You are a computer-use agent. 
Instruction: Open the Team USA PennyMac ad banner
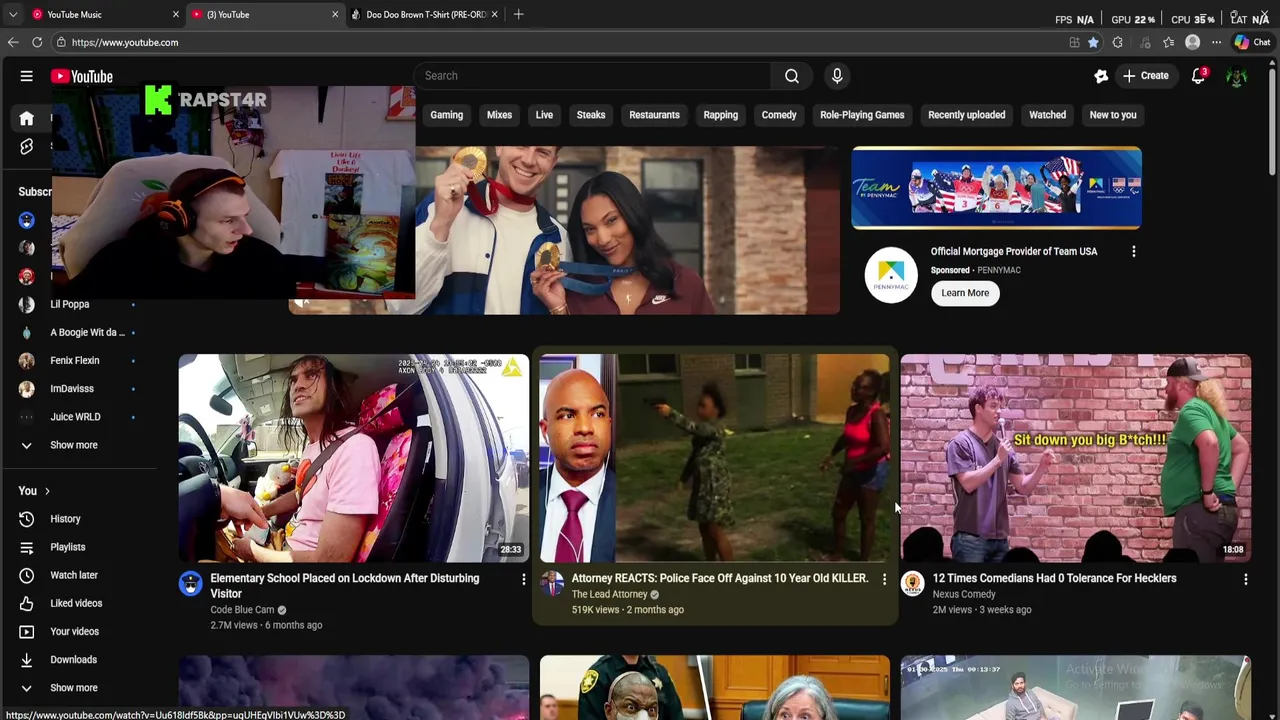point(996,188)
